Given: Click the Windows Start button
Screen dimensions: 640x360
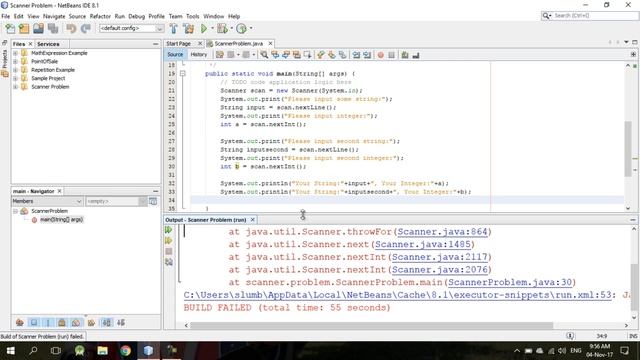Looking at the screenshot, I should click(x=11, y=351).
